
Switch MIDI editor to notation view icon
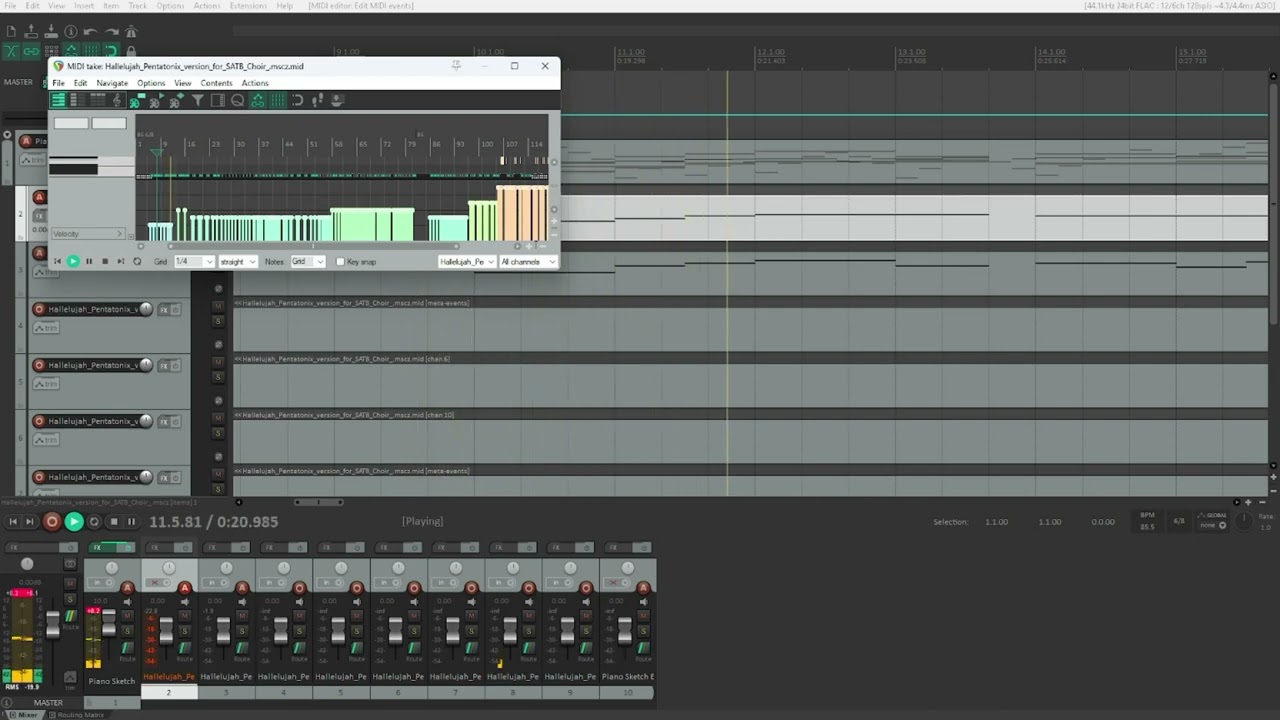click(x=118, y=100)
